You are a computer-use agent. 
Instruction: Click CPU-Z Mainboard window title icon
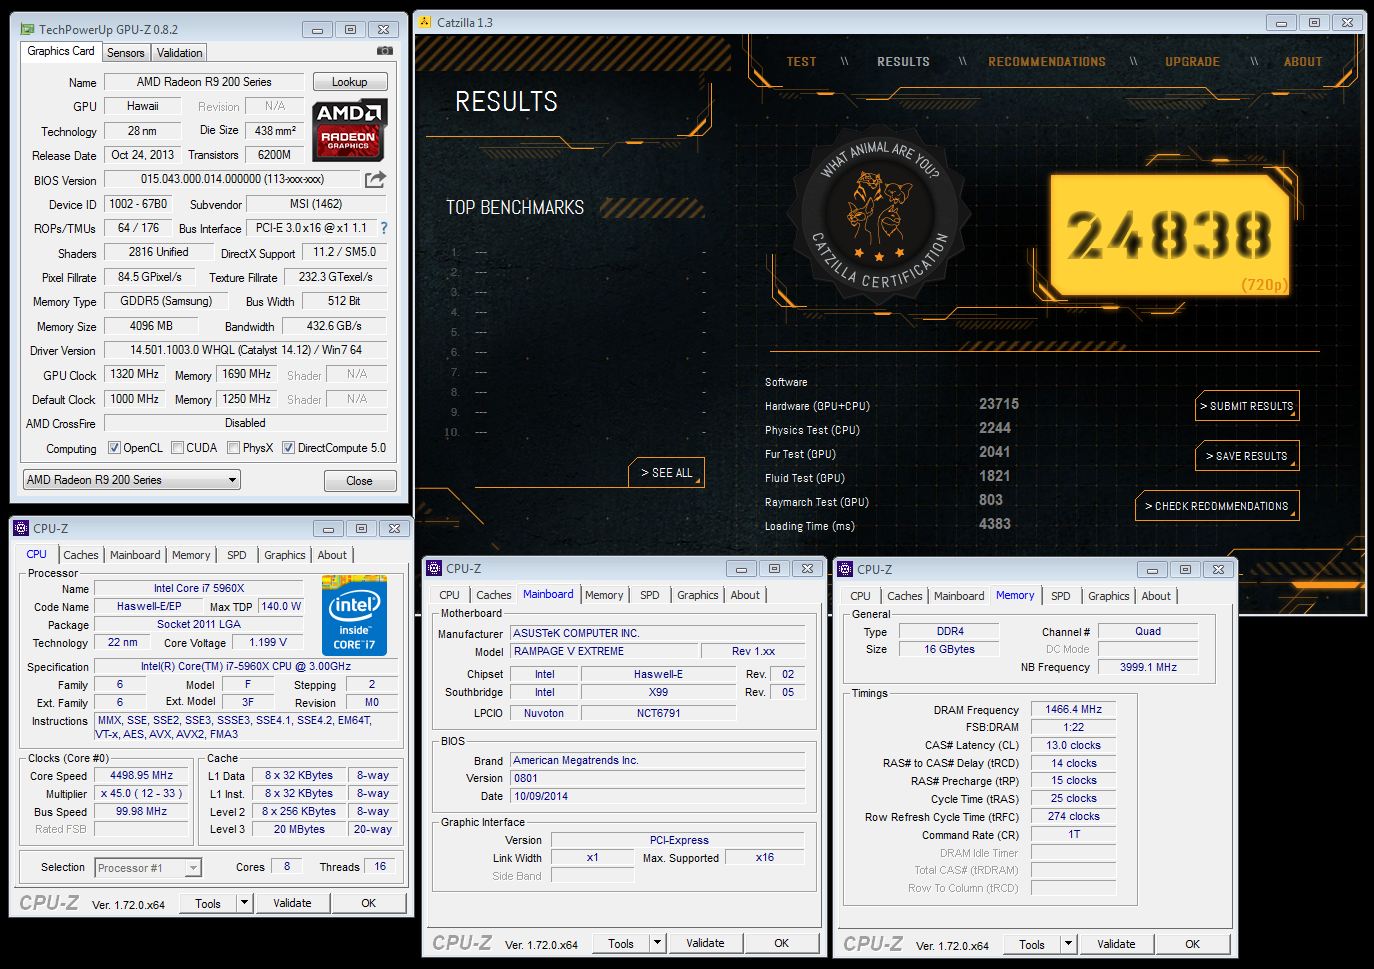tap(434, 568)
